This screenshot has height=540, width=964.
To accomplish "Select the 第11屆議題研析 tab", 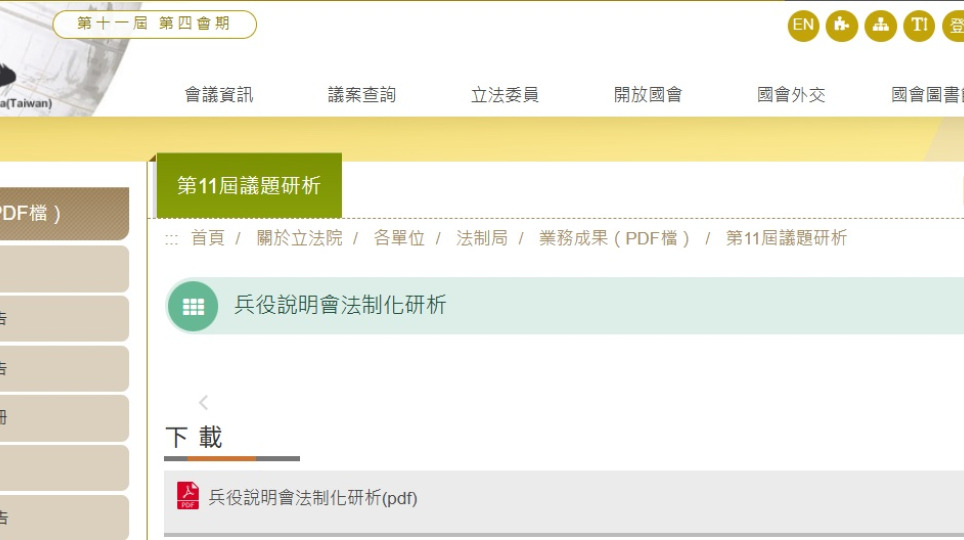I will point(249,186).
